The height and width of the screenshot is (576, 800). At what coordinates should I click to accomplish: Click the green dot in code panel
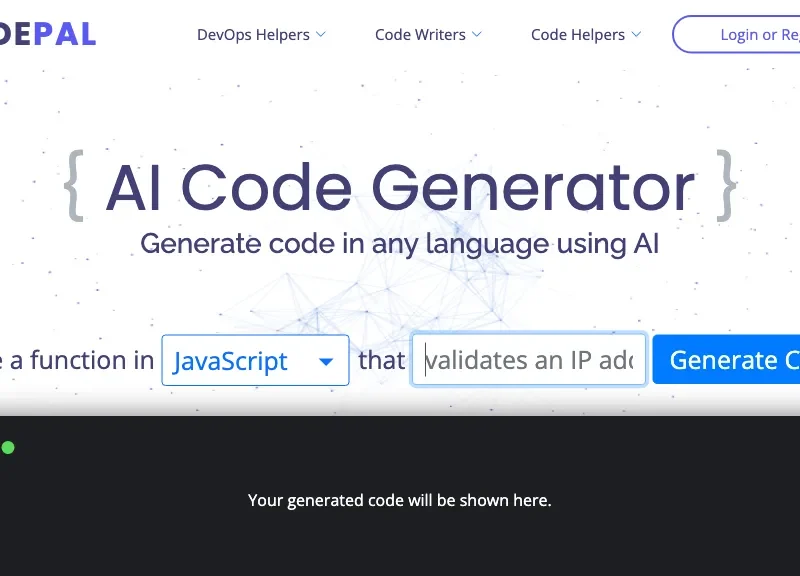[x=8, y=447]
